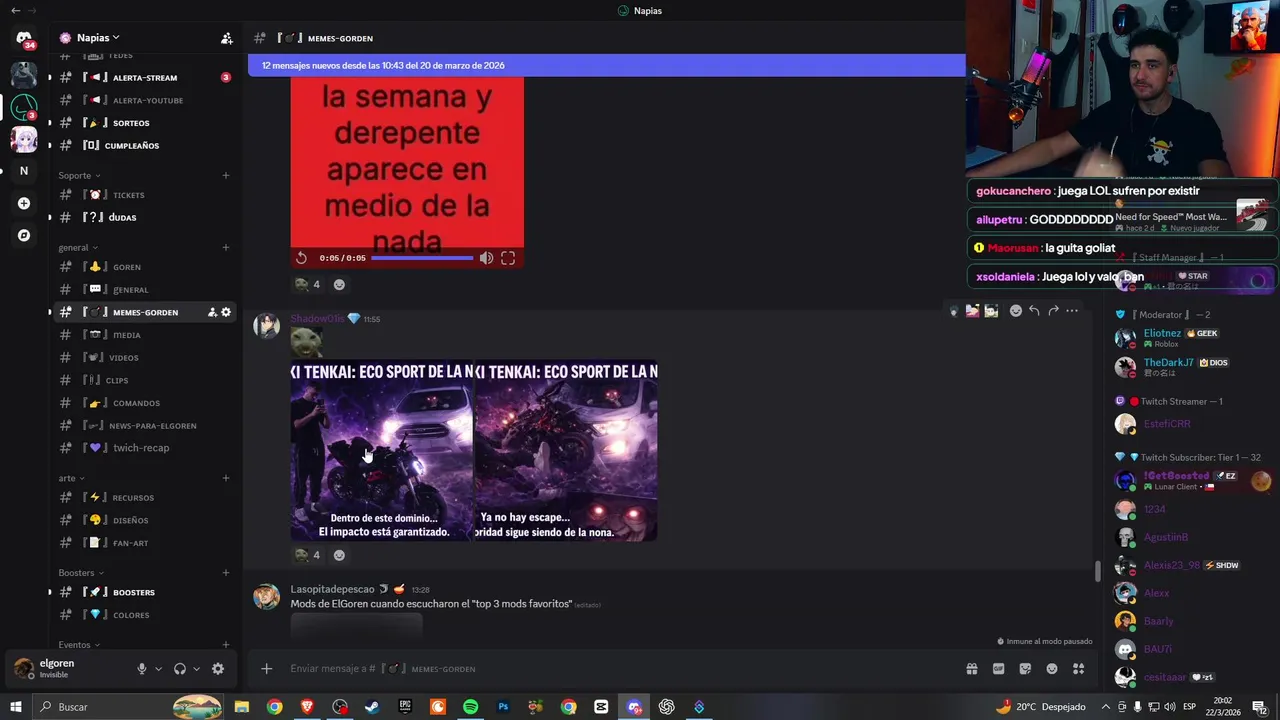Image resolution: width=1280 pixels, height=720 pixels.
Task: Open gift Nitro icon in message bar
Action: (971, 669)
